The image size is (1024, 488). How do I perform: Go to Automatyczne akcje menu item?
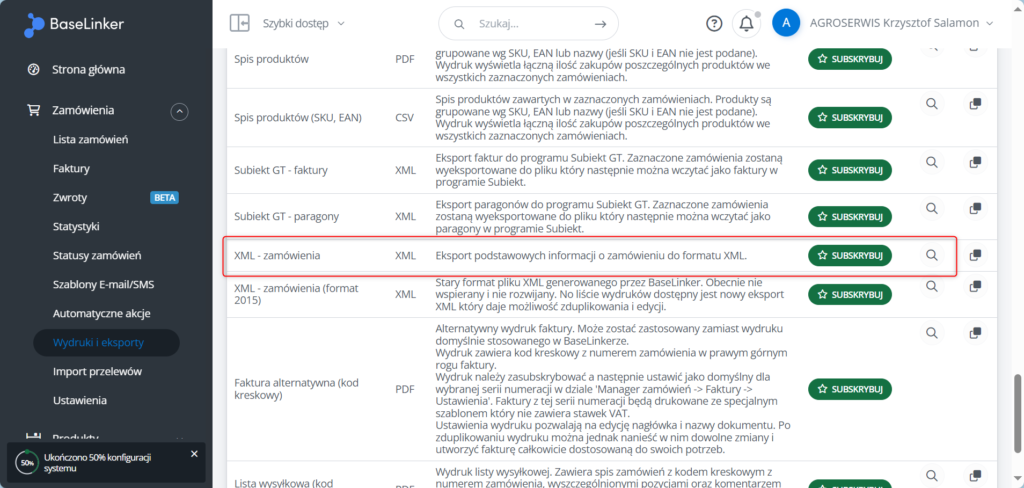pos(101,313)
